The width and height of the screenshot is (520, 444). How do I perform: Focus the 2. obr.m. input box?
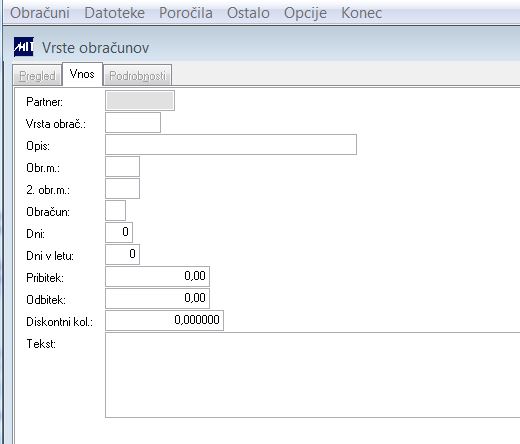point(122,188)
